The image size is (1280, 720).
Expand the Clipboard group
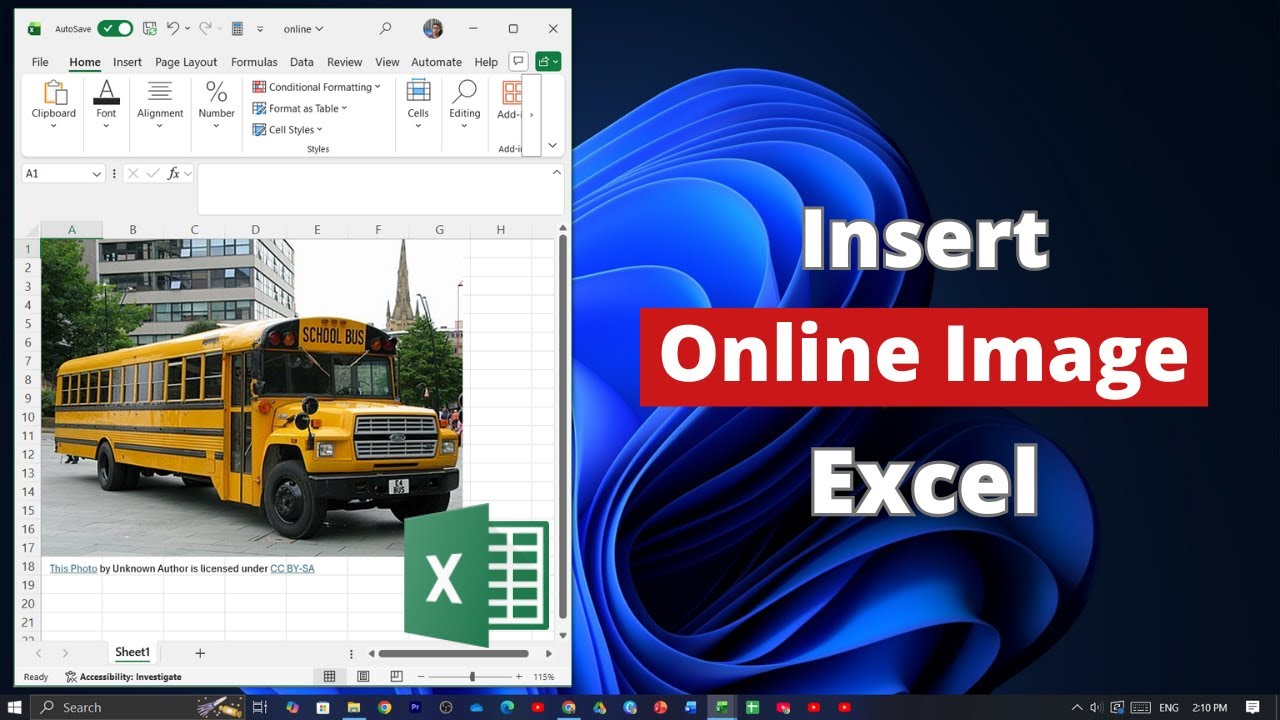pyautogui.click(x=54, y=104)
